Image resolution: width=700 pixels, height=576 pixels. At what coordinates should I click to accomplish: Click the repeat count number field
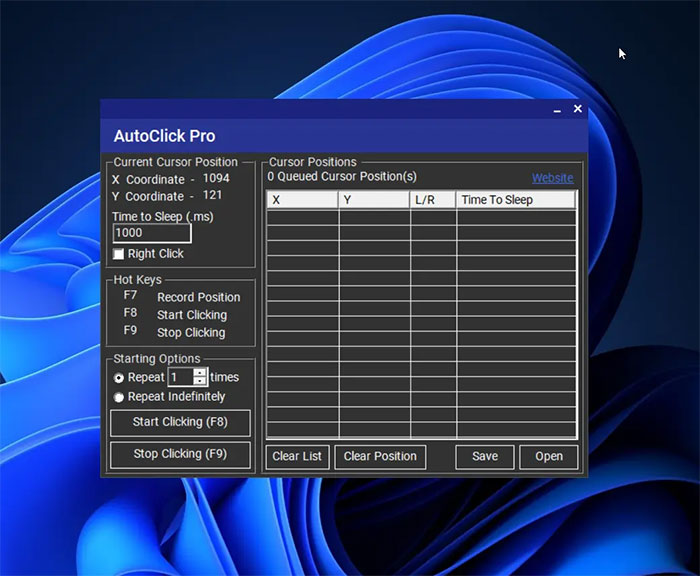pyautogui.click(x=179, y=377)
